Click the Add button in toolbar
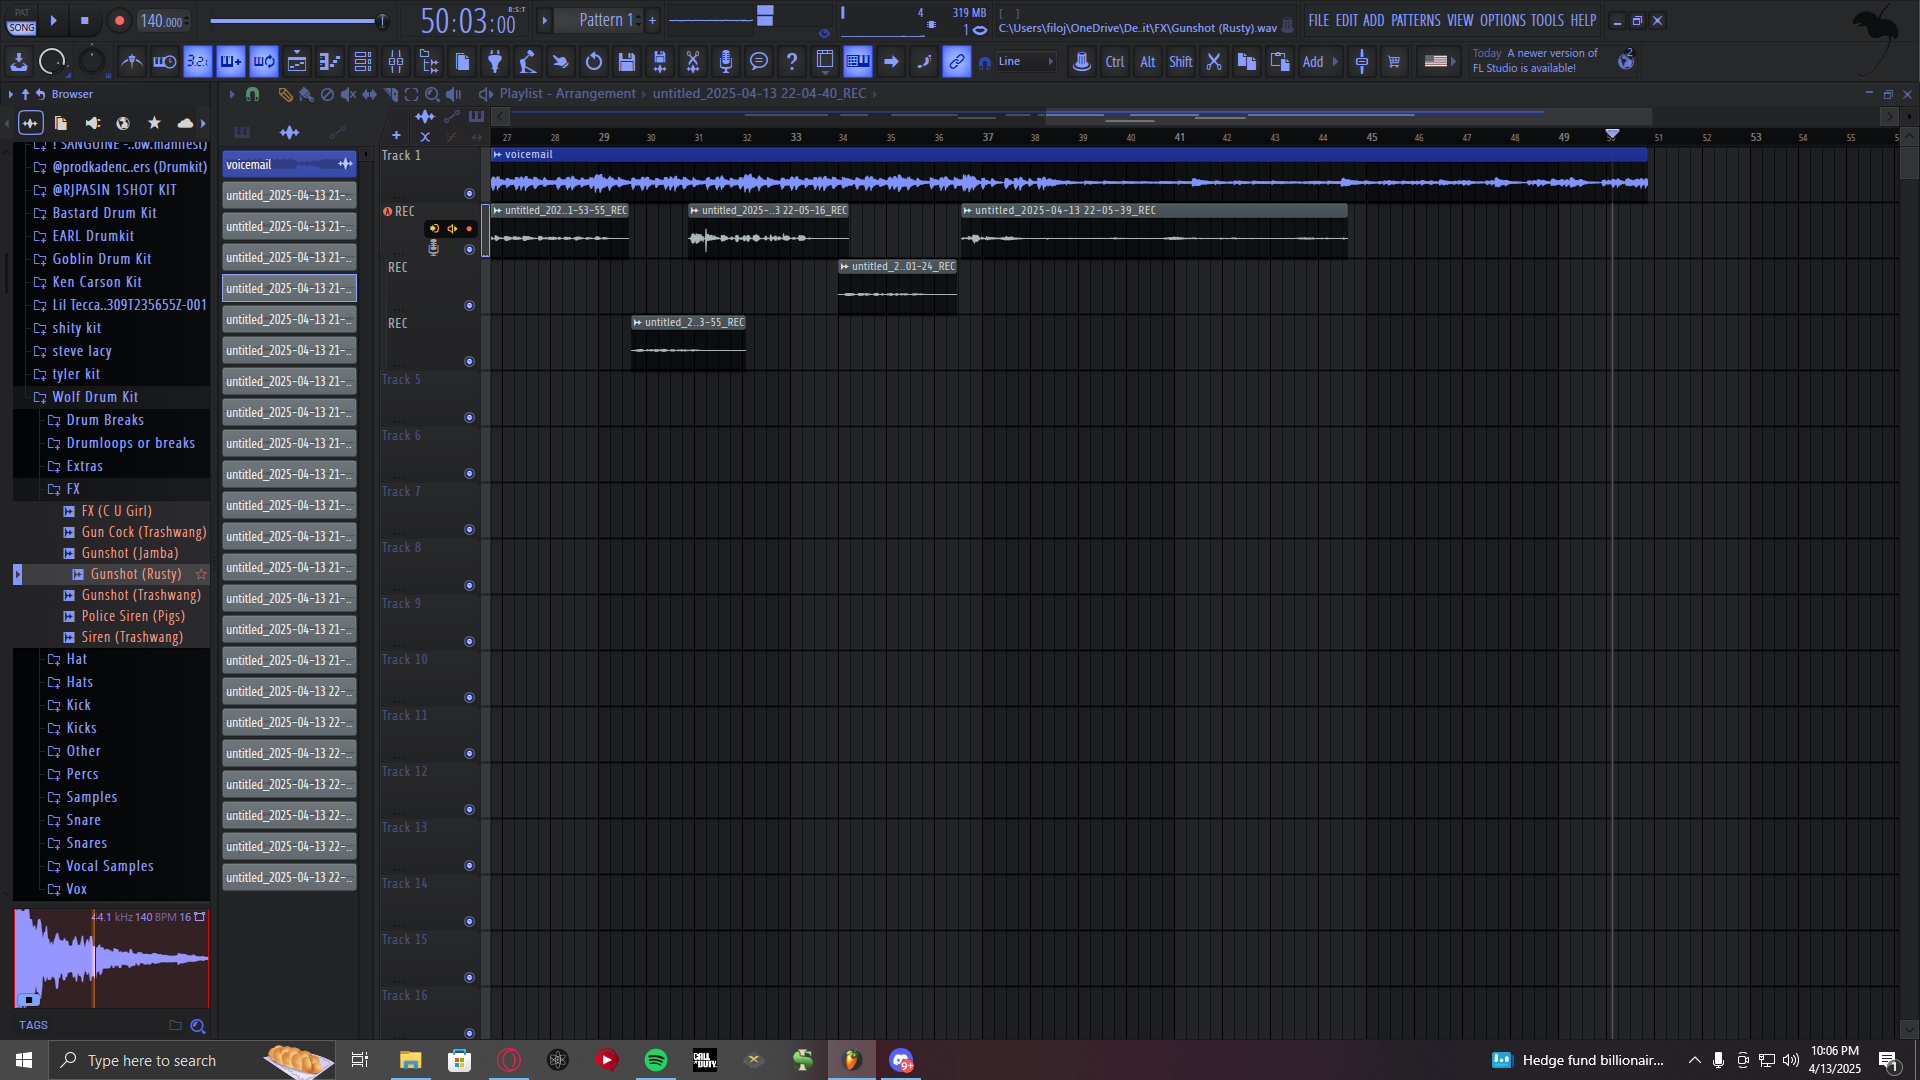Screen dimensions: 1920x1080 tap(1313, 62)
